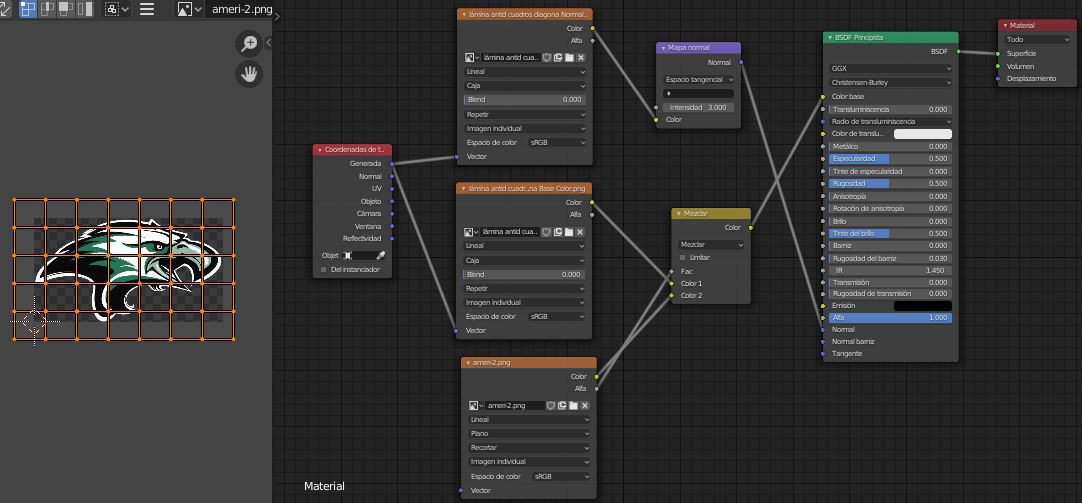Click the black Emisión color swatch

(923, 306)
